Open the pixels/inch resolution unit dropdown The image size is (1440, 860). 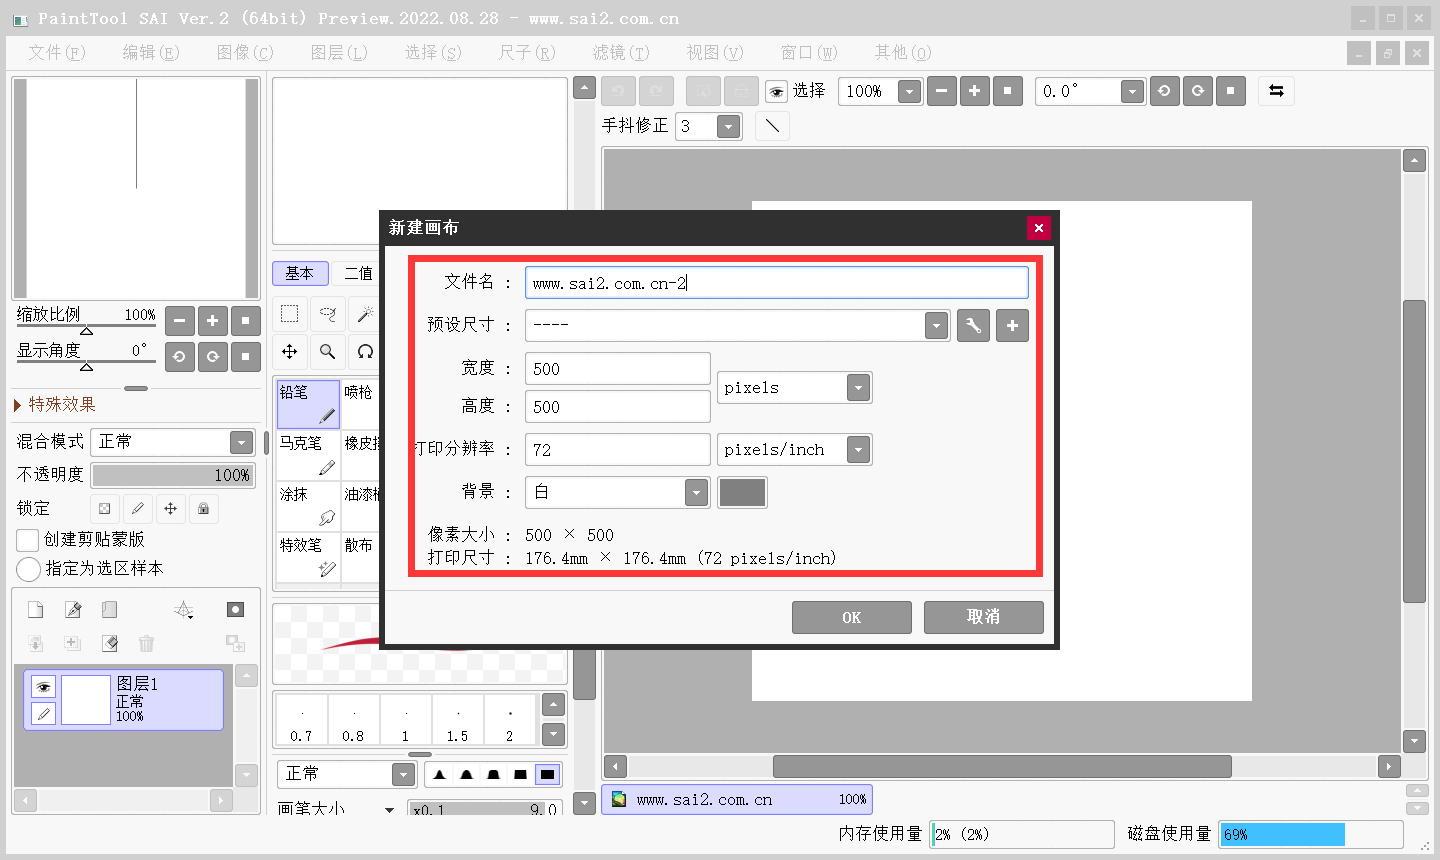[x=858, y=450]
